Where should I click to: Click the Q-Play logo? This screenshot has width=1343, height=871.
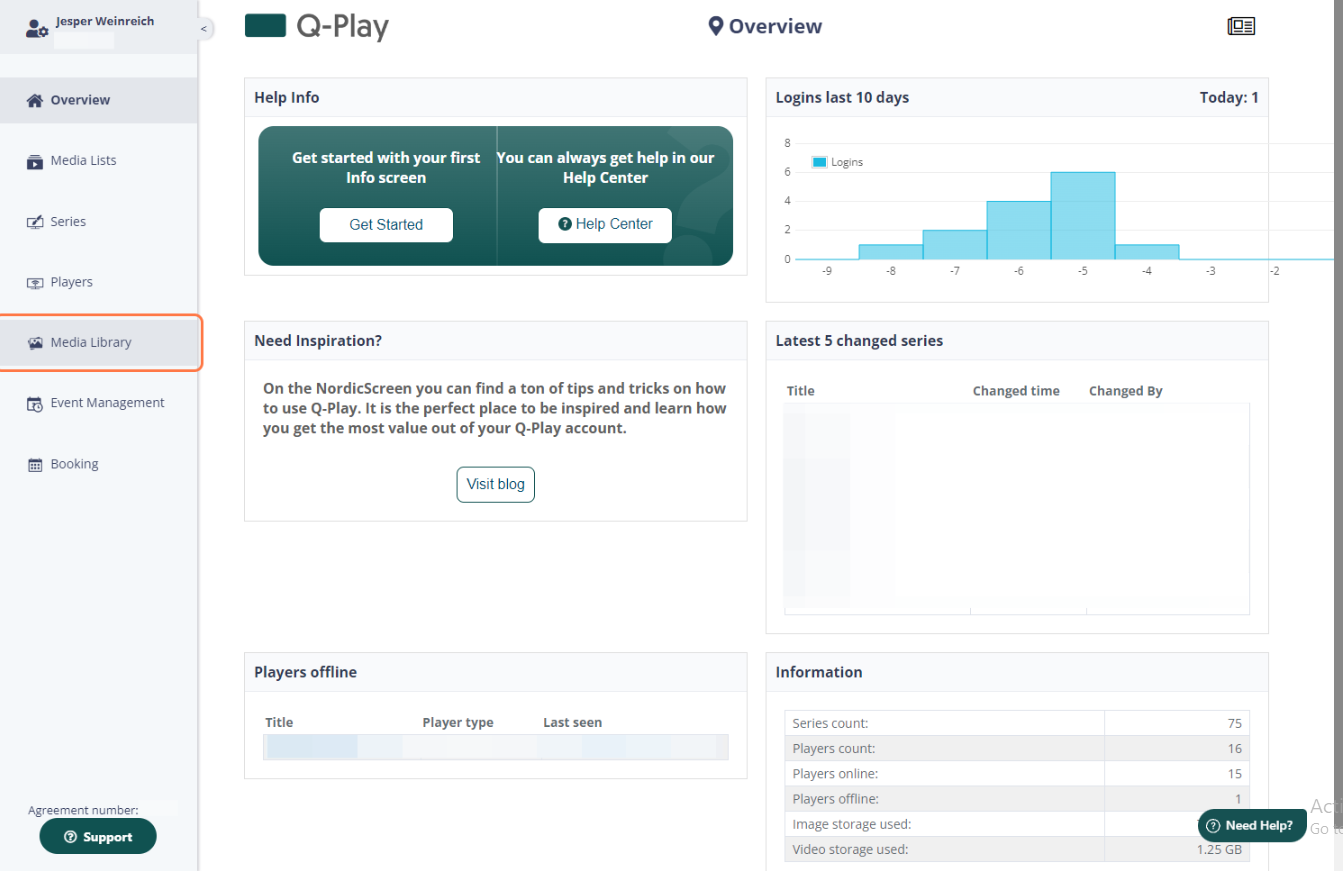pos(317,26)
